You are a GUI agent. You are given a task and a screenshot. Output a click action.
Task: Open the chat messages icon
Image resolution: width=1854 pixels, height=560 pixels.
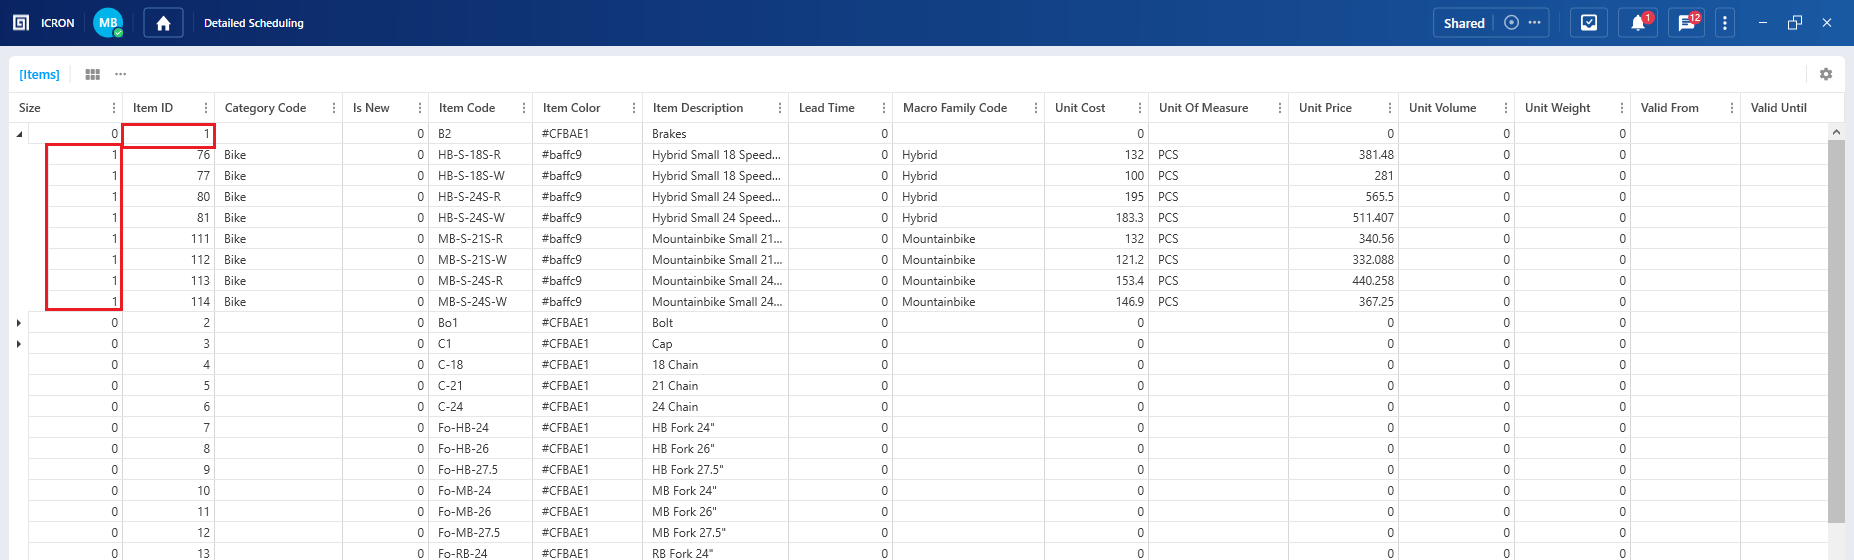(x=1686, y=22)
